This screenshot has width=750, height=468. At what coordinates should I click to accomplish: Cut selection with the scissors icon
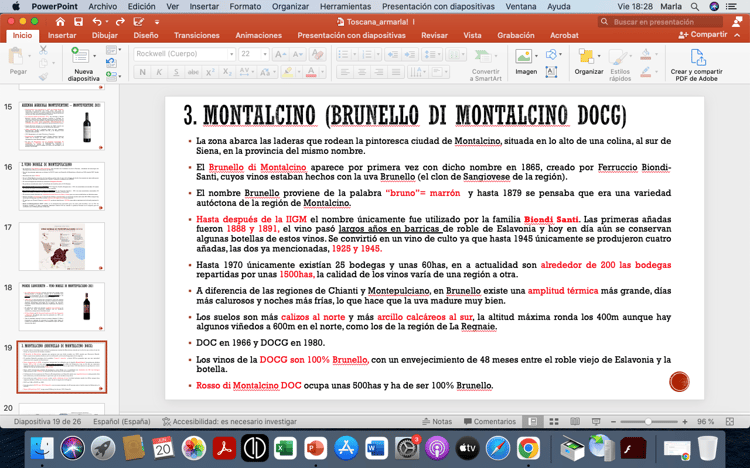pyautogui.click(x=44, y=50)
